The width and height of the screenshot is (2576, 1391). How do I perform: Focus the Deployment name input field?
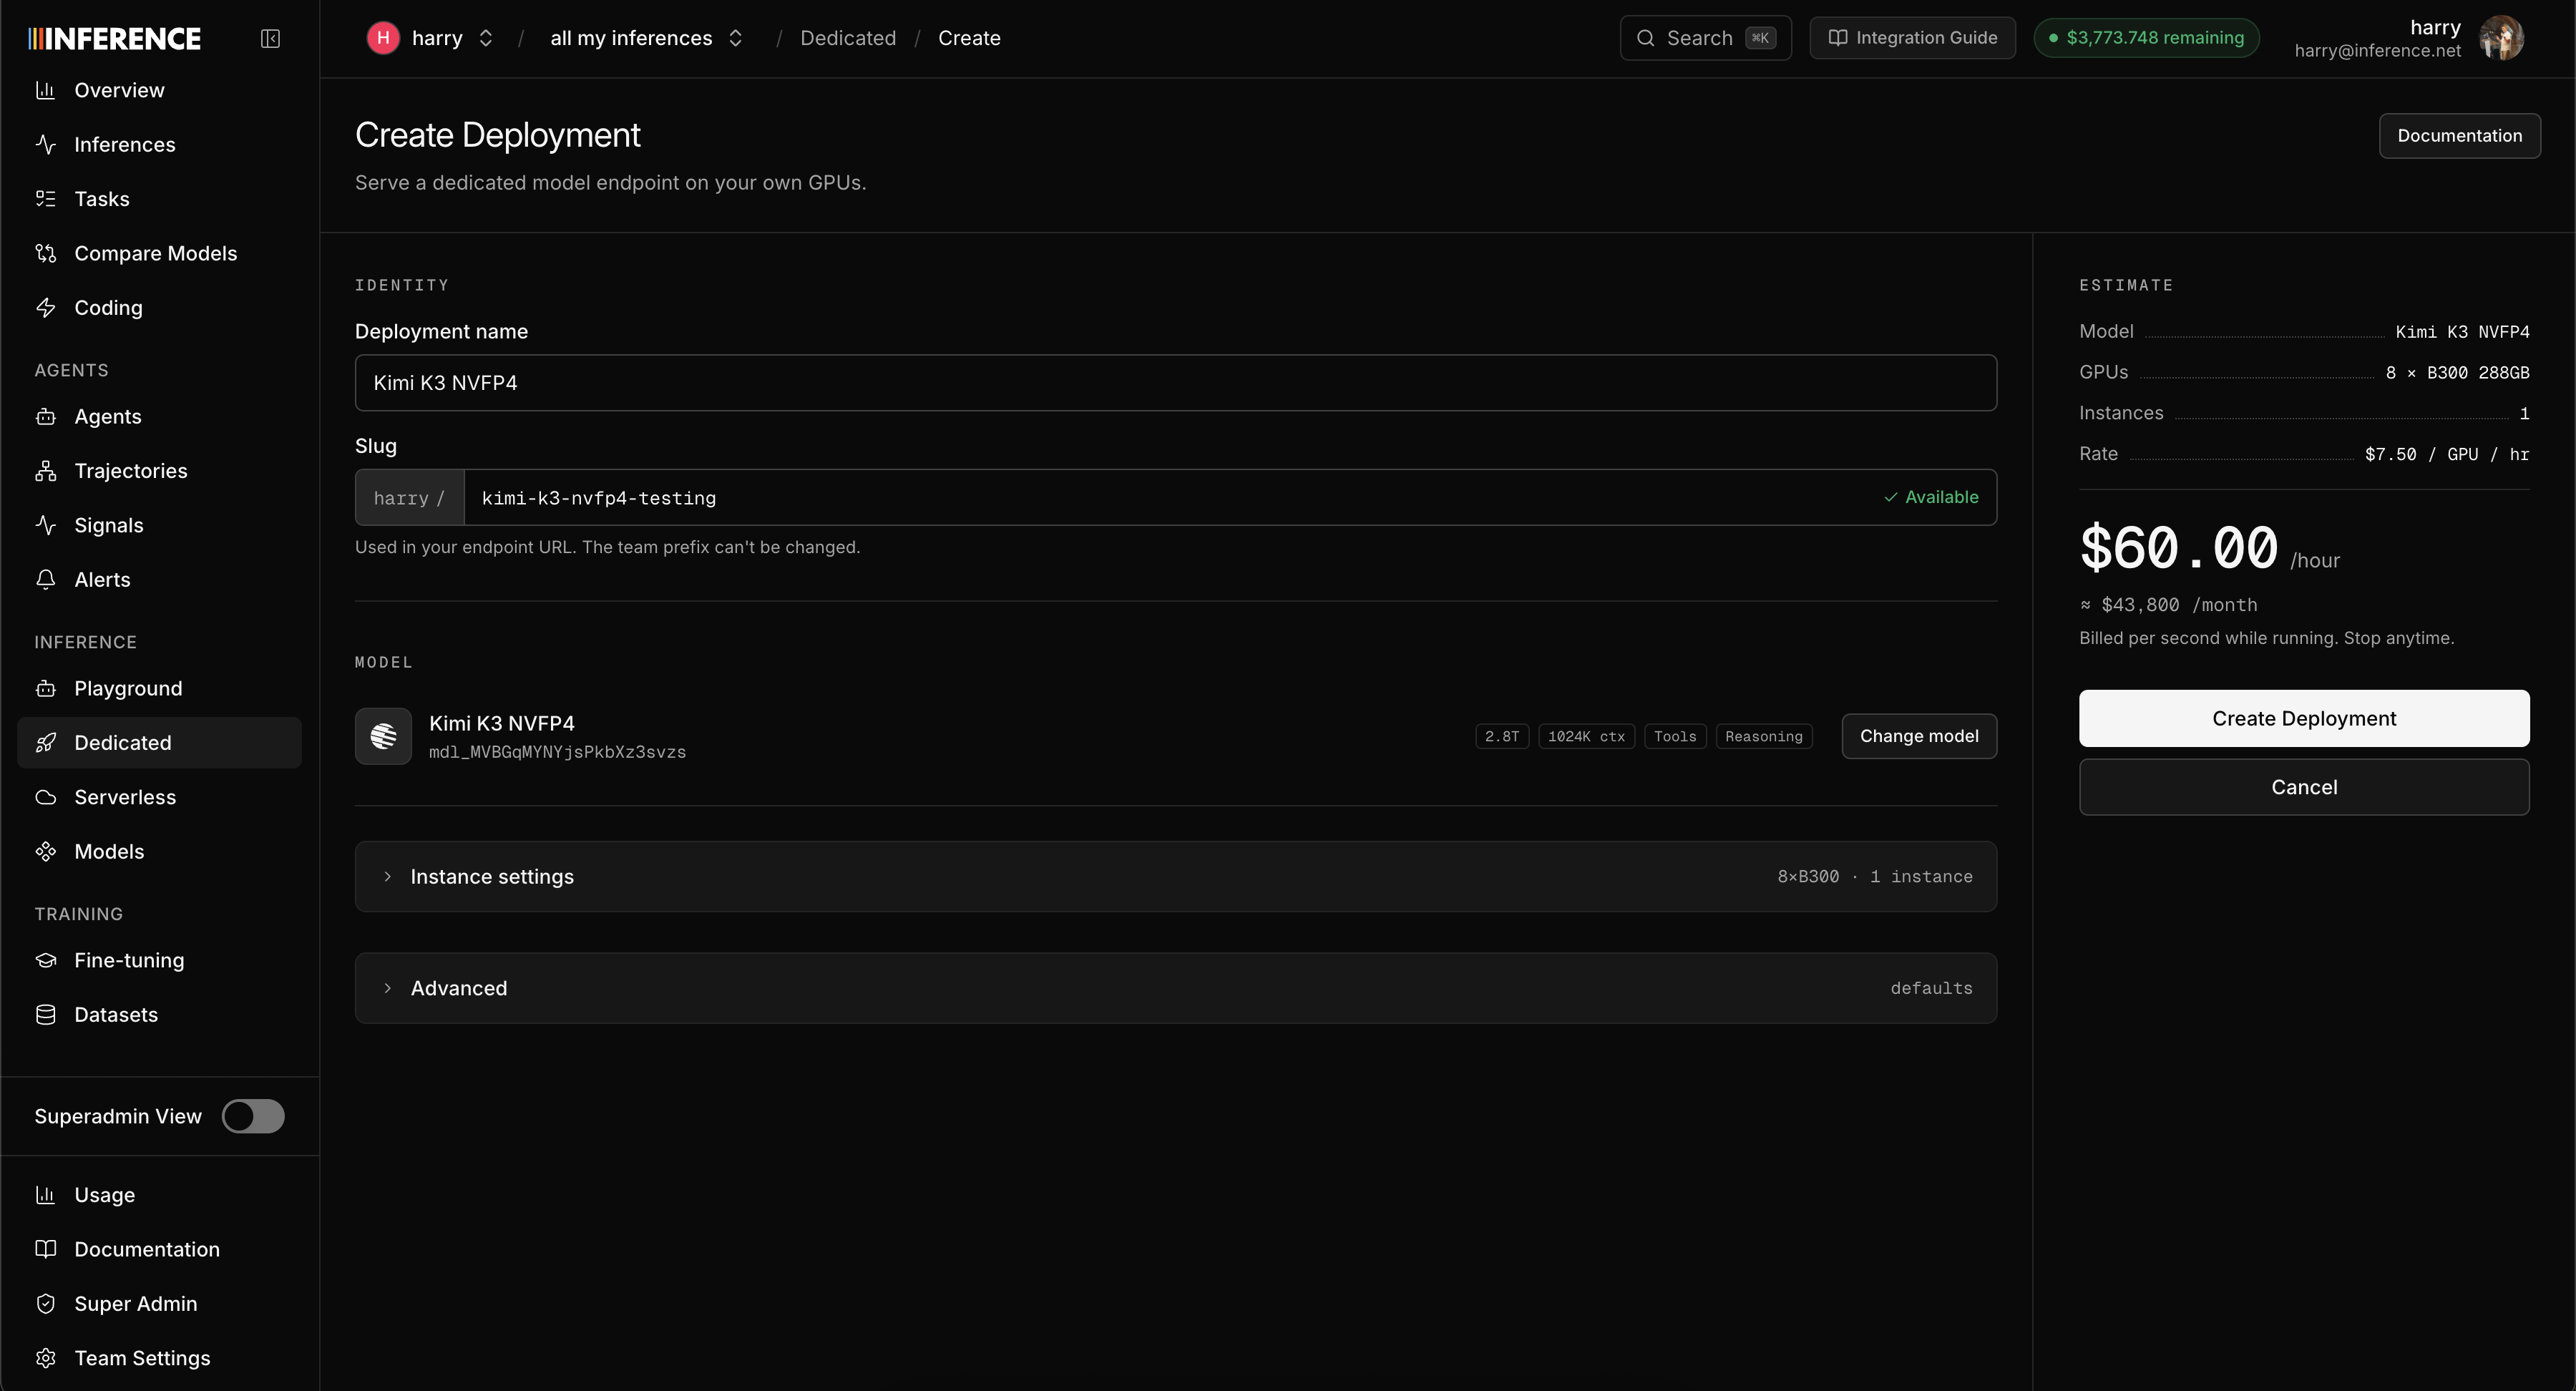tap(1176, 382)
